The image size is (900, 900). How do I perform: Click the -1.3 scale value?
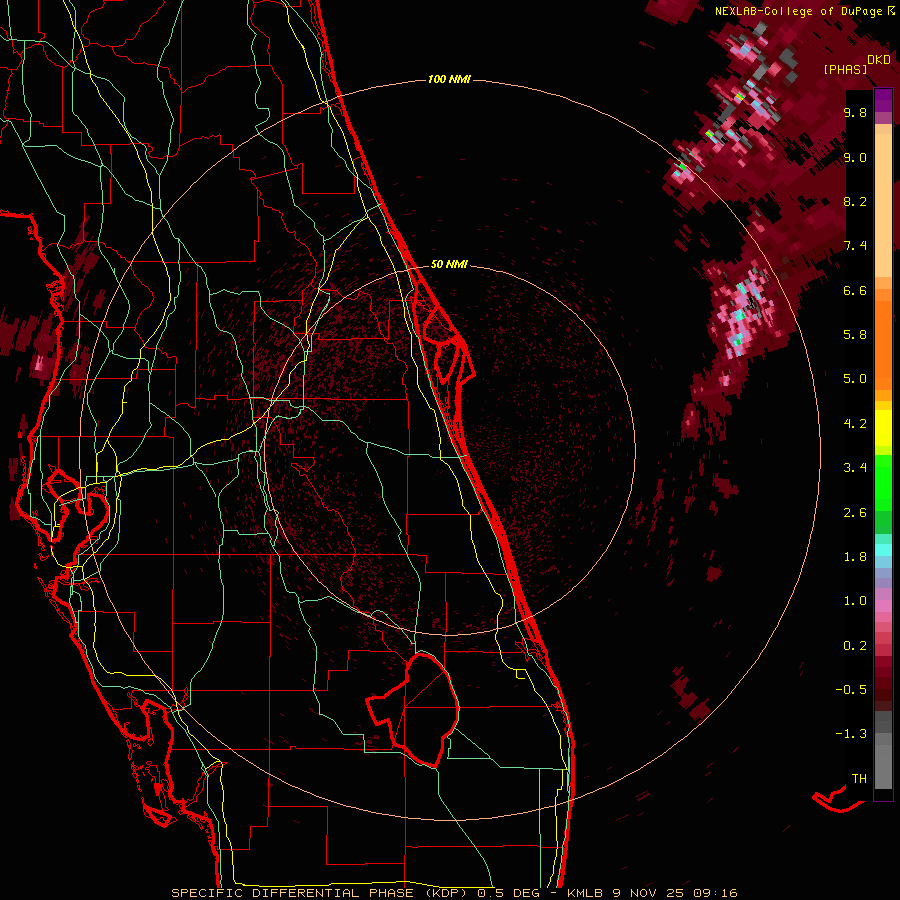pos(851,734)
